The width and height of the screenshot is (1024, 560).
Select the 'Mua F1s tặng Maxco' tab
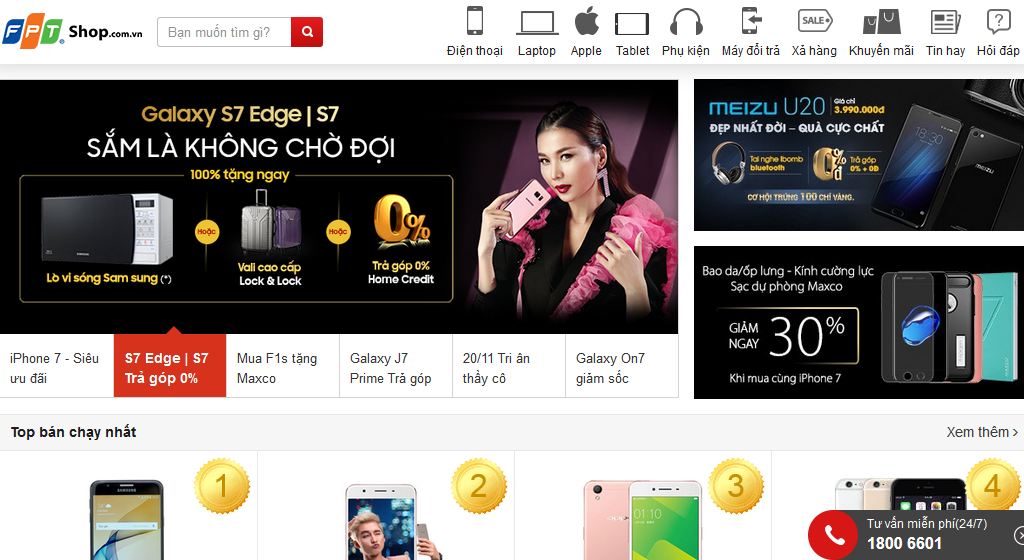coord(283,366)
